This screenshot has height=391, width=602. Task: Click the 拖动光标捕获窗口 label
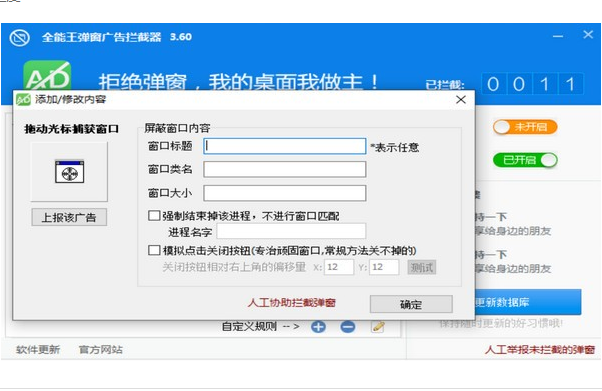pyautogui.click(x=72, y=129)
